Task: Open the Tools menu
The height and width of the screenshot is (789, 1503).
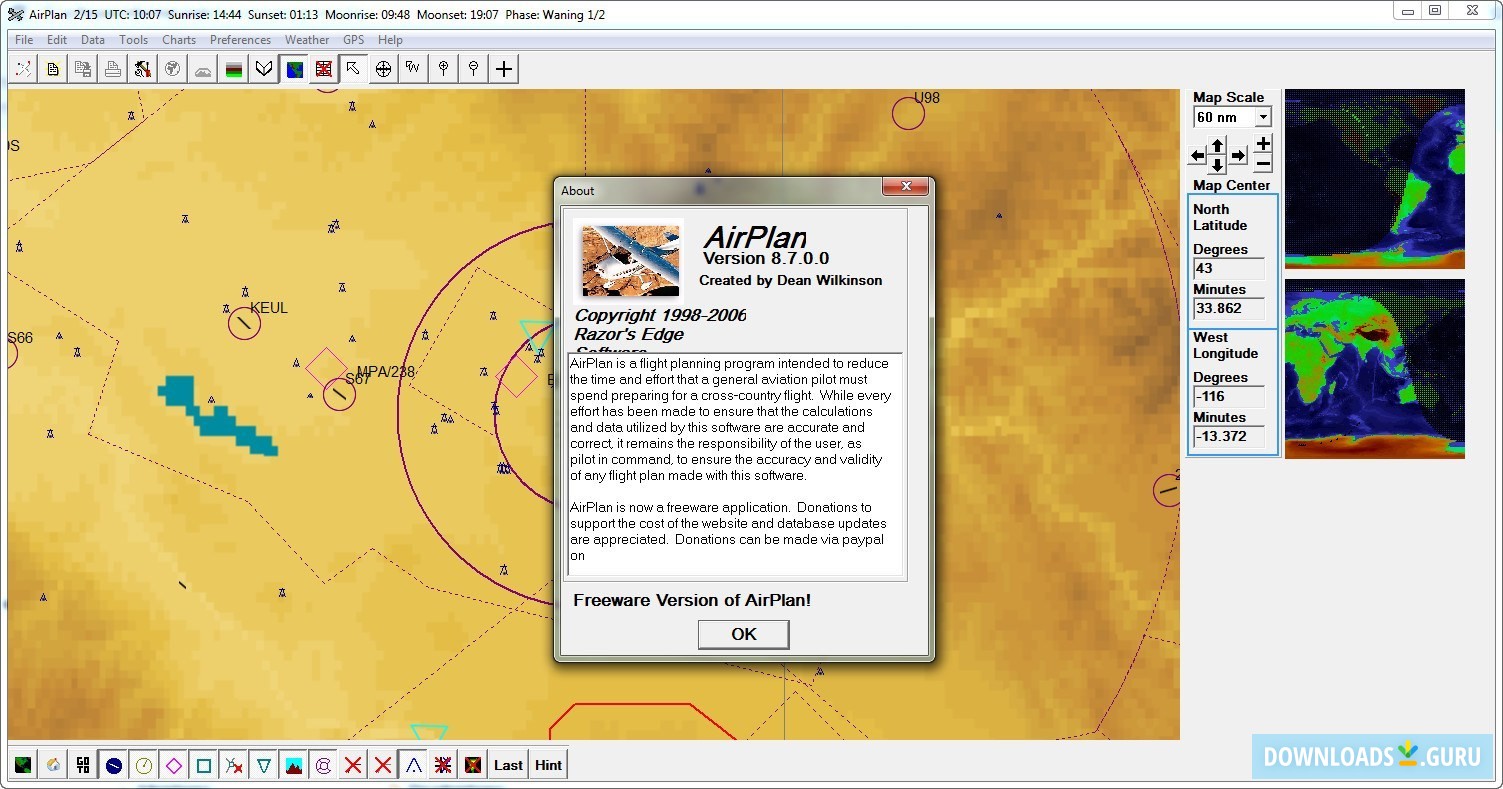Action: pyautogui.click(x=133, y=40)
